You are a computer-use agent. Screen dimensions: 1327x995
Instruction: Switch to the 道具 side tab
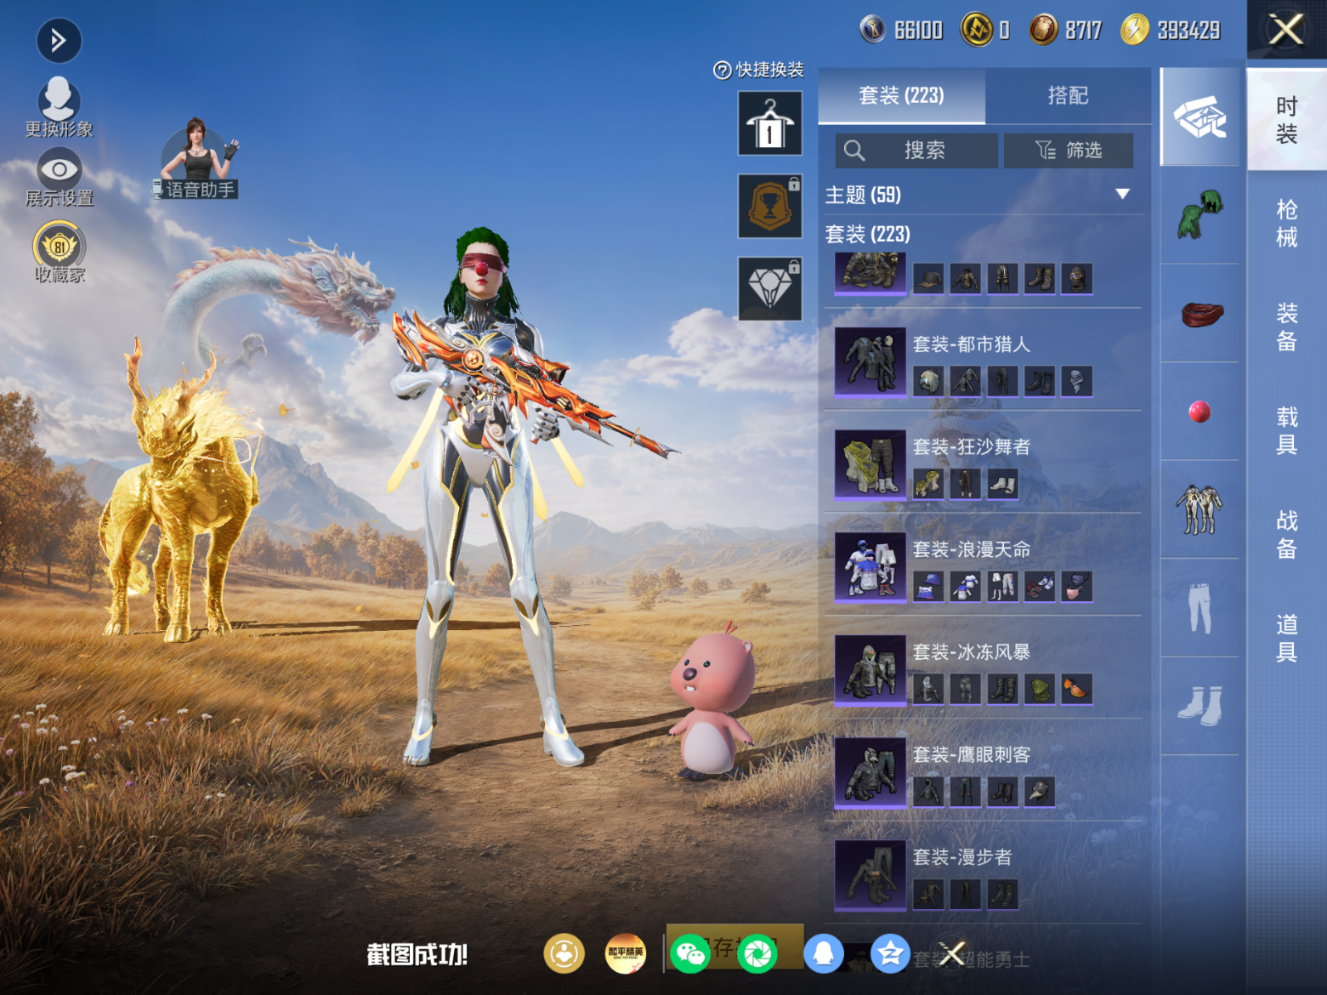1287,638
